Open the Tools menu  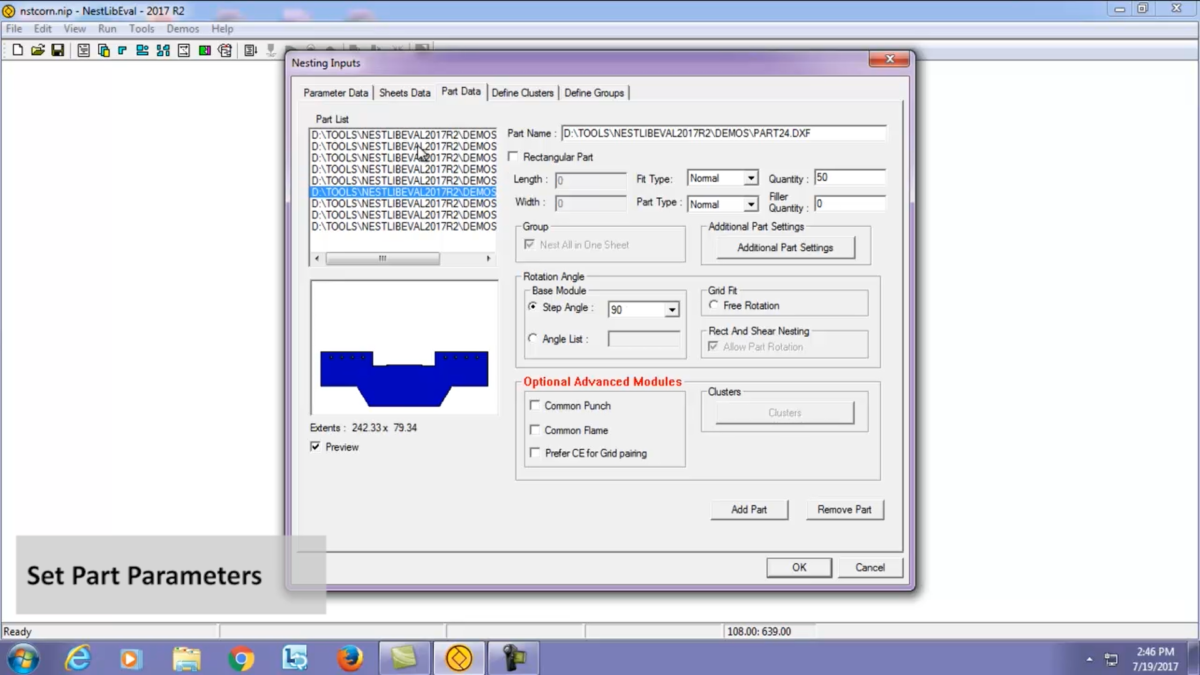[141, 29]
